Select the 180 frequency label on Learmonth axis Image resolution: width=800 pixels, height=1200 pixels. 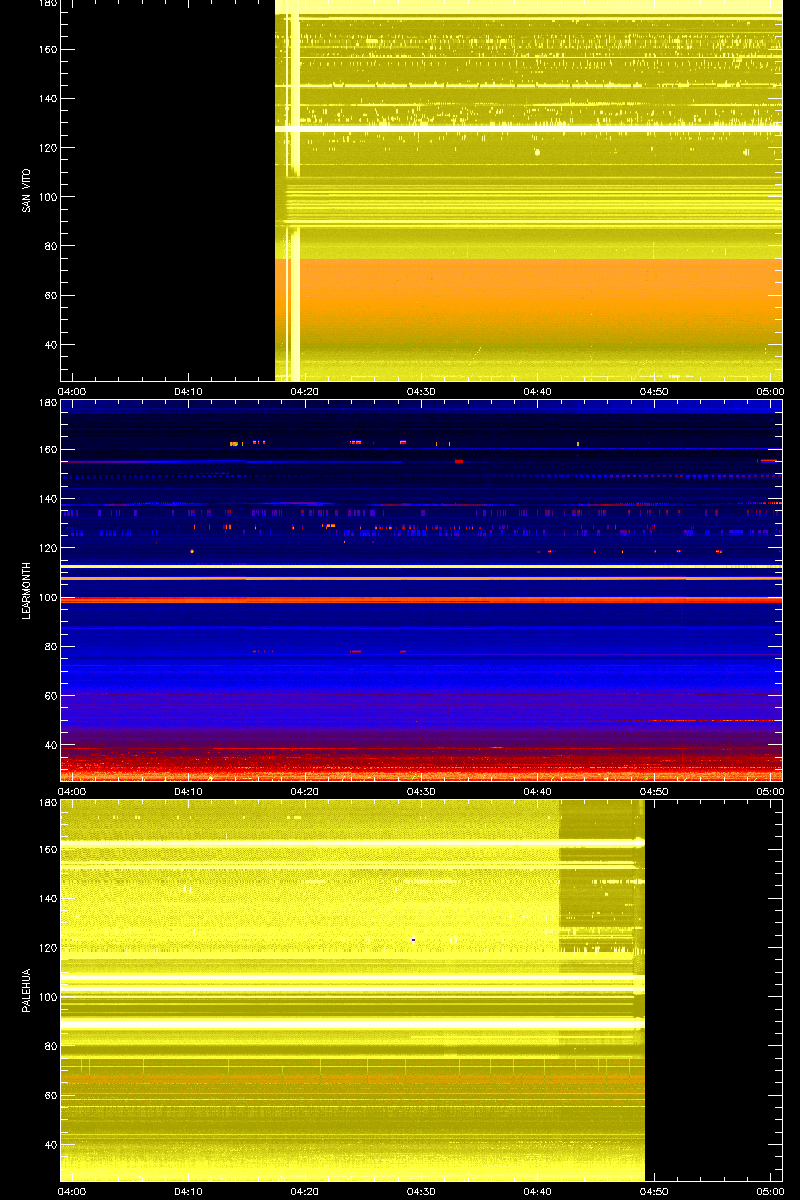47,403
